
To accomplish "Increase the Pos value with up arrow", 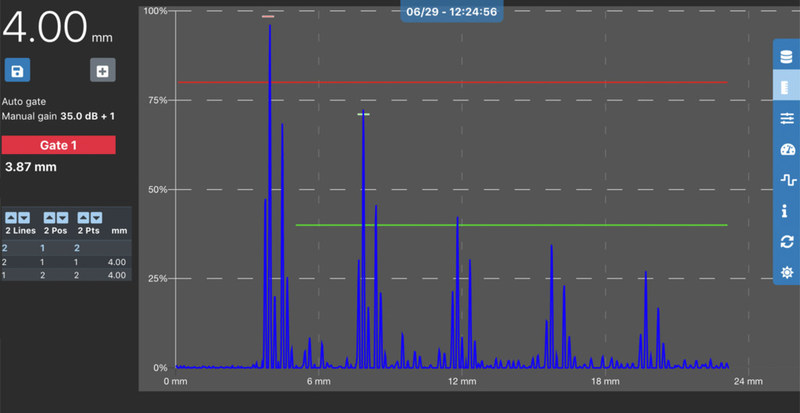I will tap(49, 218).
